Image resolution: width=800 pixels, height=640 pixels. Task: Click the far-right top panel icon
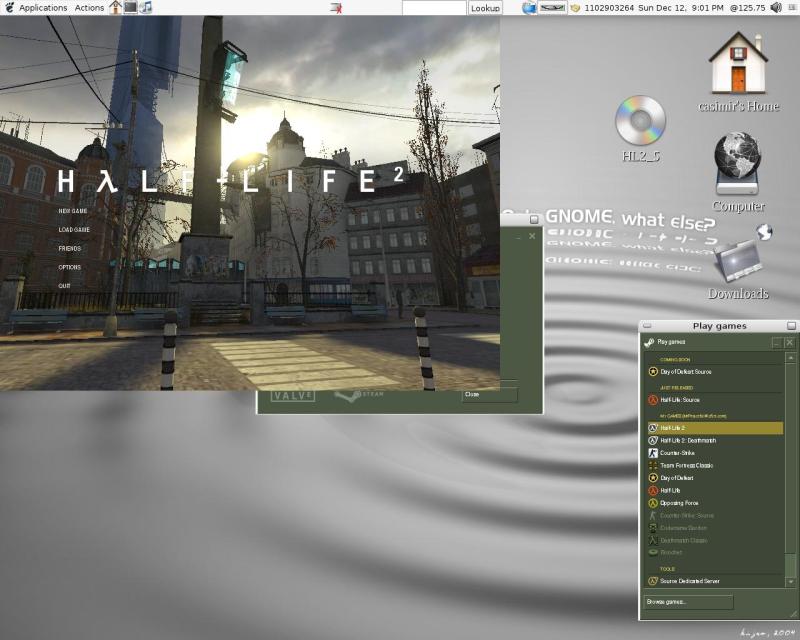click(x=792, y=8)
